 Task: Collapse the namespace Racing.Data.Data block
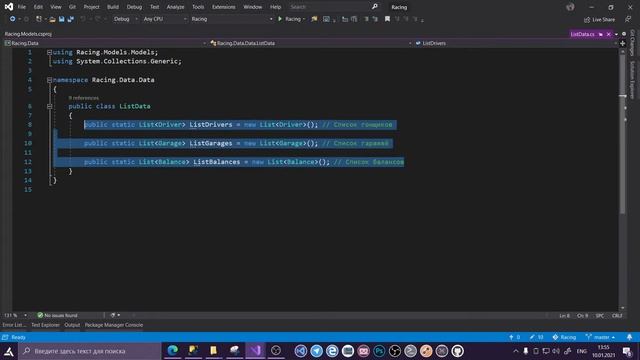[49, 80]
